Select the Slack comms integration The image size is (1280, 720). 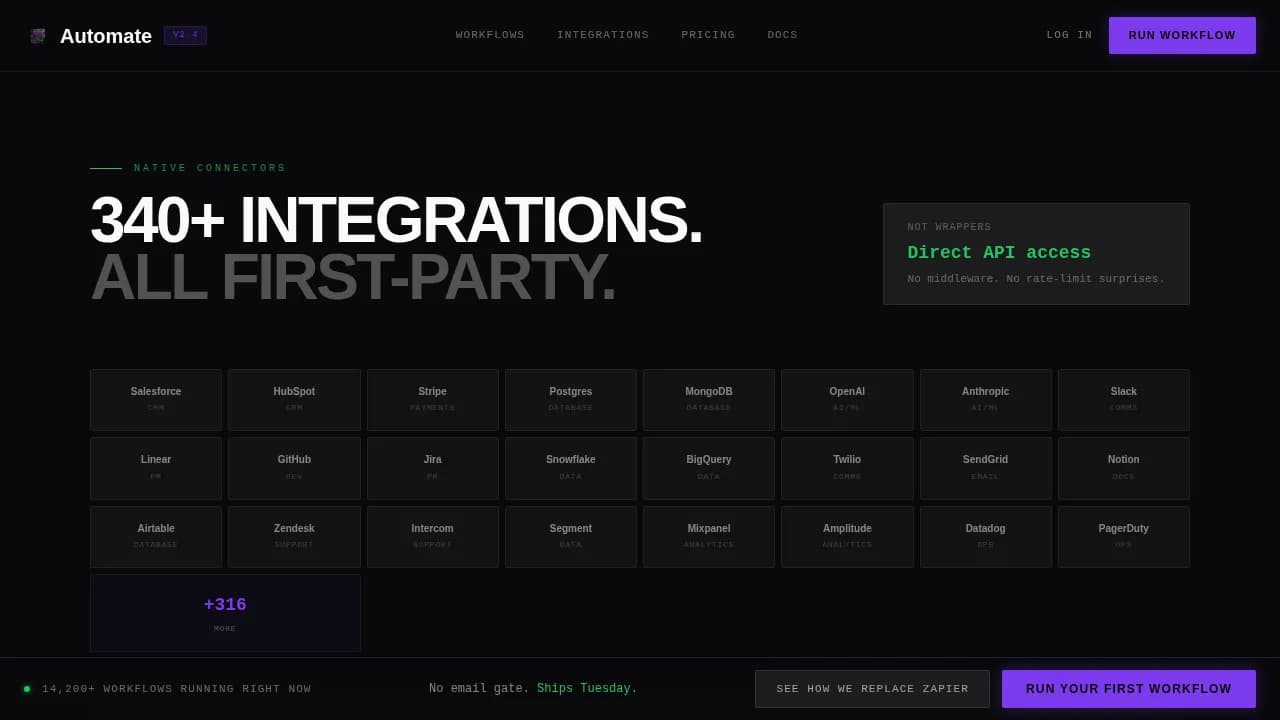point(1123,399)
